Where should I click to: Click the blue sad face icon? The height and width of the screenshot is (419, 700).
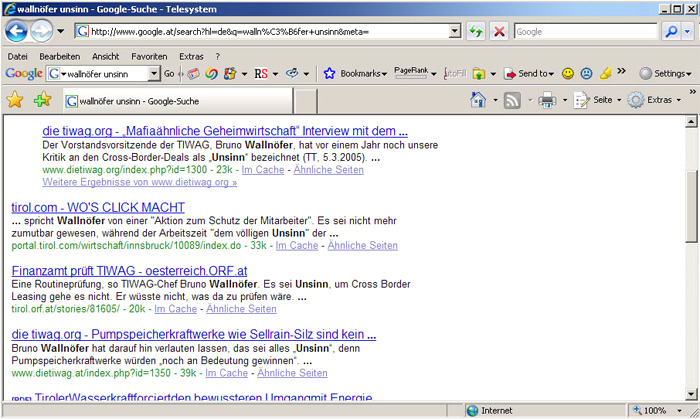[587, 74]
